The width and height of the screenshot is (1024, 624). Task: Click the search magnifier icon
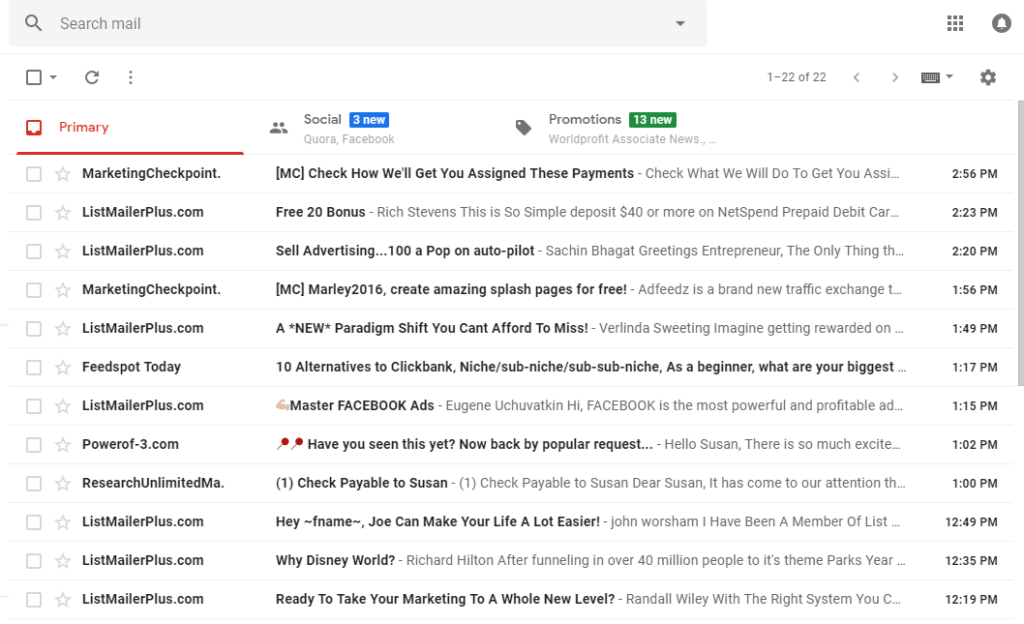(33, 23)
